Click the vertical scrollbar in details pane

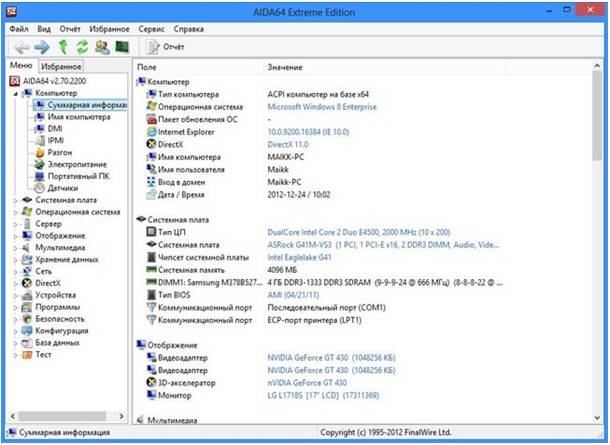point(596,250)
